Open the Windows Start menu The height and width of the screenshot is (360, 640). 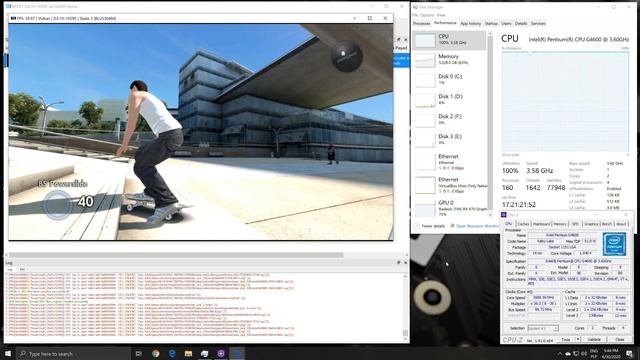[8, 353]
